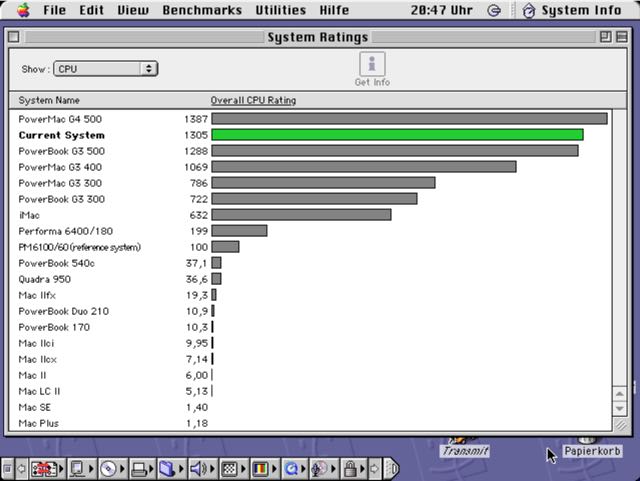Collapse the System Ratings window with windowshade box

point(622,37)
